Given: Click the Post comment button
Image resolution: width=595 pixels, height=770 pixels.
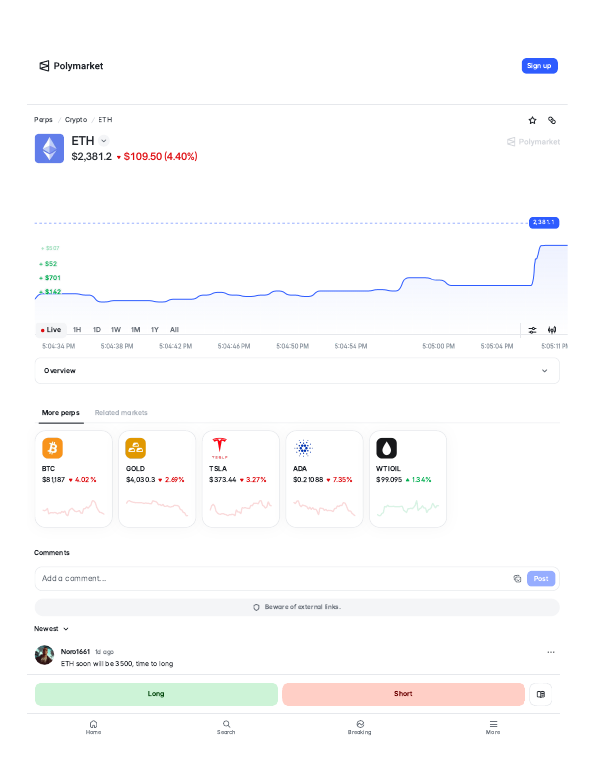Looking at the screenshot, I should [541, 578].
